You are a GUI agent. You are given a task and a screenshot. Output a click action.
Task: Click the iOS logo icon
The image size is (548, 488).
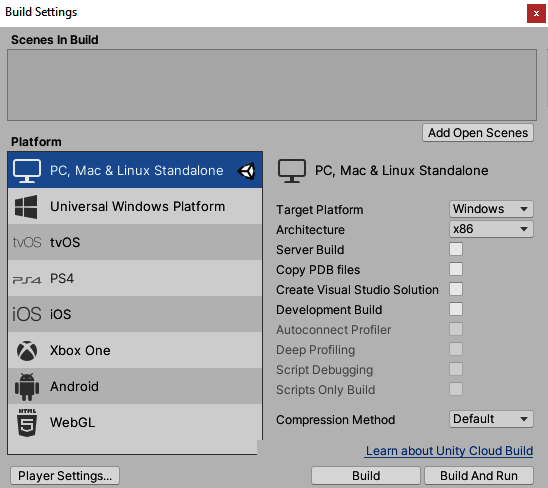pyautogui.click(x=27, y=314)
